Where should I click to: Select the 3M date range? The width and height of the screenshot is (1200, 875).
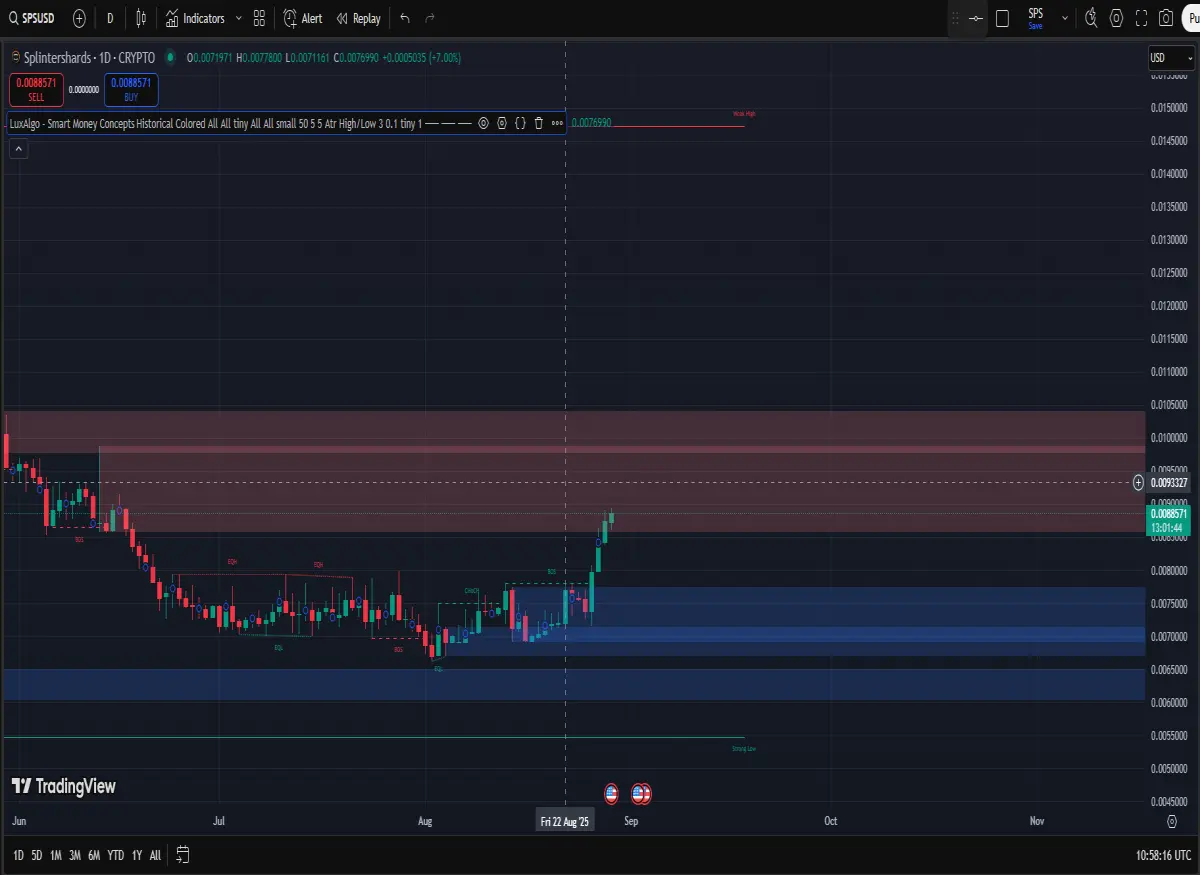pyautogui.click(x=75, y=856)
